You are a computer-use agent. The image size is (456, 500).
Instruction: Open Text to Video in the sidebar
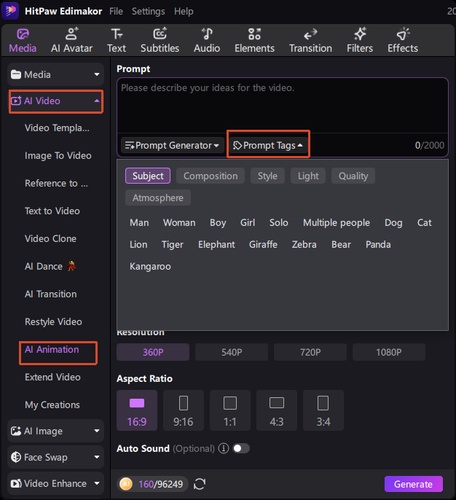tap(52, 211)
